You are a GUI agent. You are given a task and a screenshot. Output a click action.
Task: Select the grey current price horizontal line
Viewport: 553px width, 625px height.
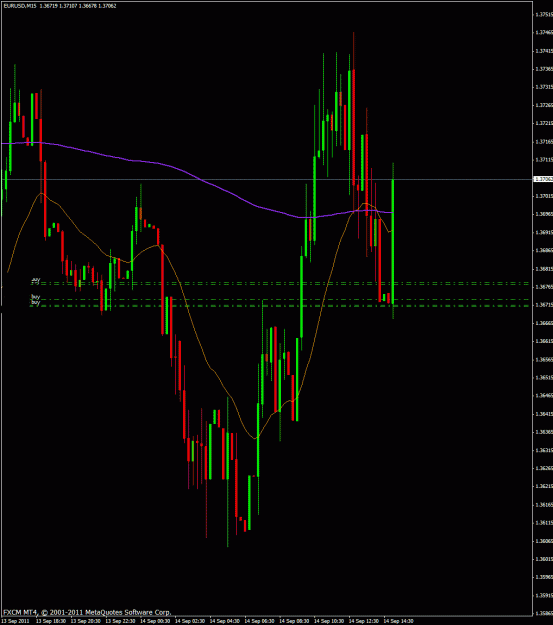tap(266, 179)
